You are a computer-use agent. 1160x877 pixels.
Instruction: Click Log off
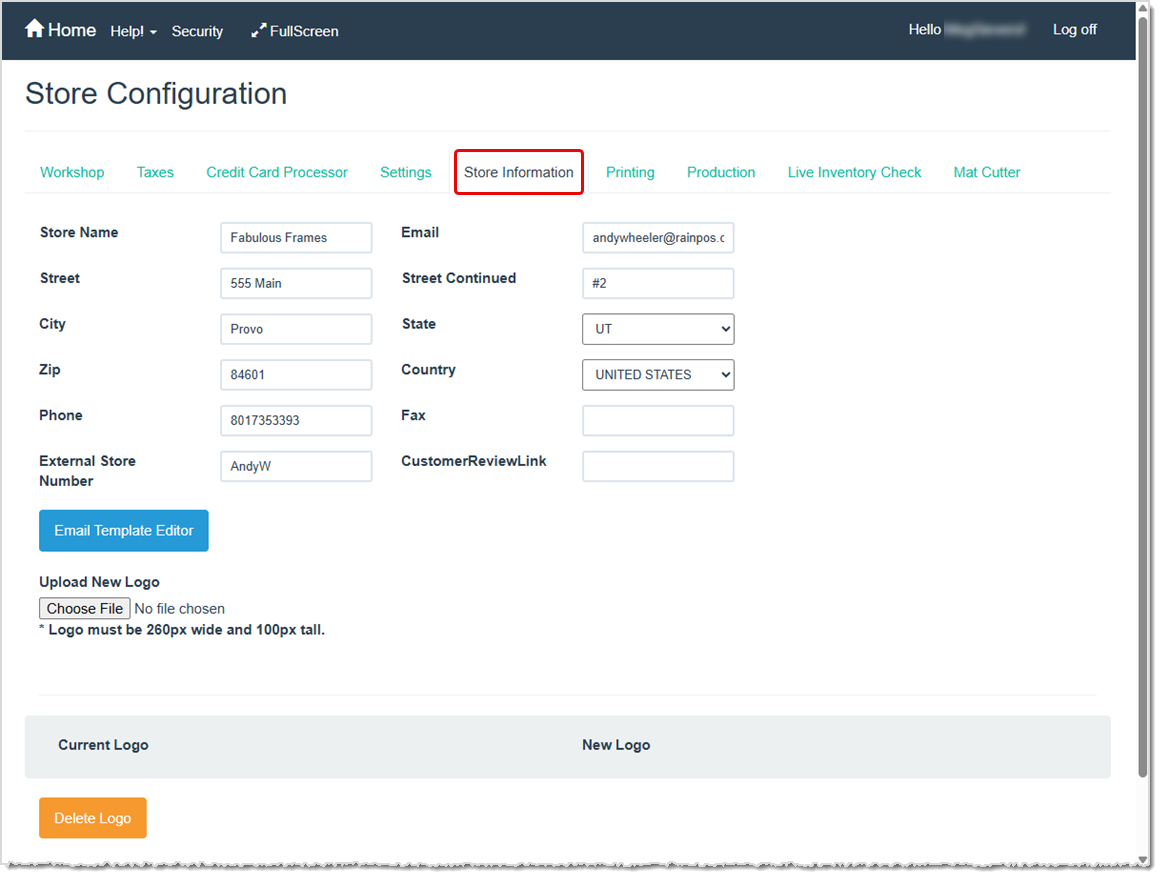coord(1074,29)
